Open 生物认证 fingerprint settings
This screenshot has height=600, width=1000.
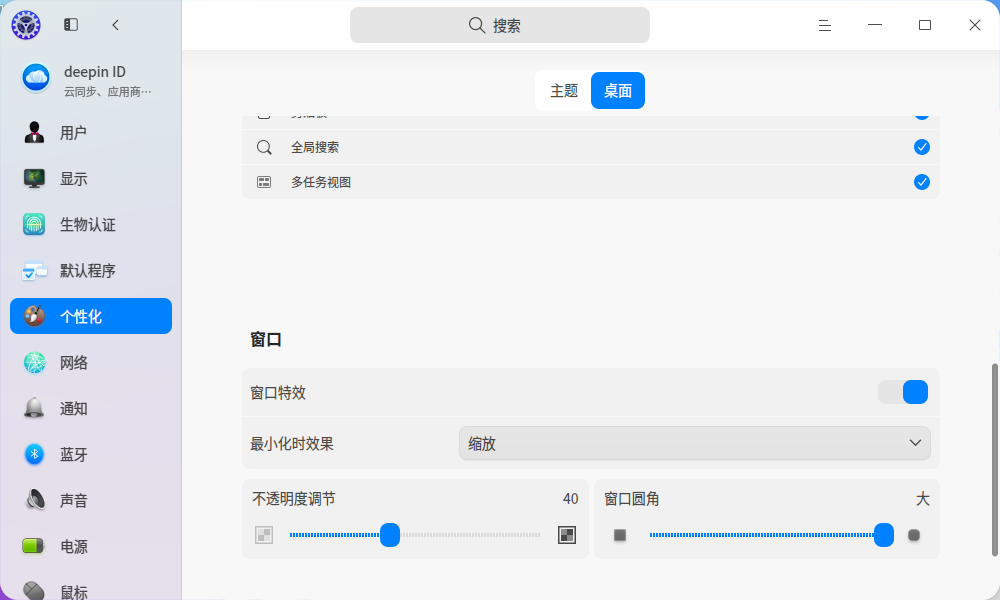(91, 224)
